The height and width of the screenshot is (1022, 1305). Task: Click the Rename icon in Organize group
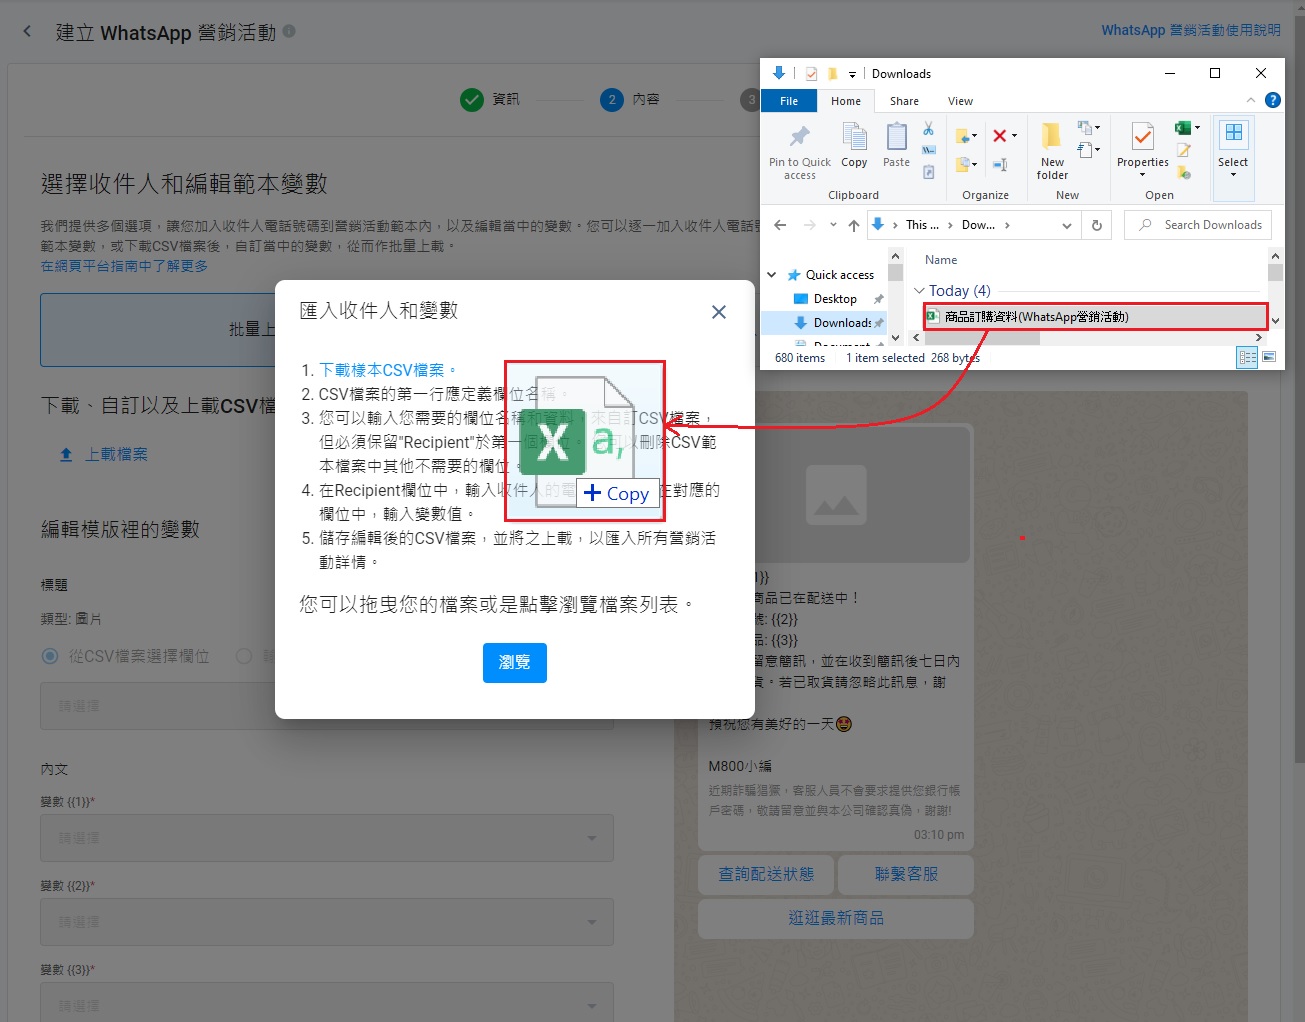pyautogui.click(x=999, y=164)
